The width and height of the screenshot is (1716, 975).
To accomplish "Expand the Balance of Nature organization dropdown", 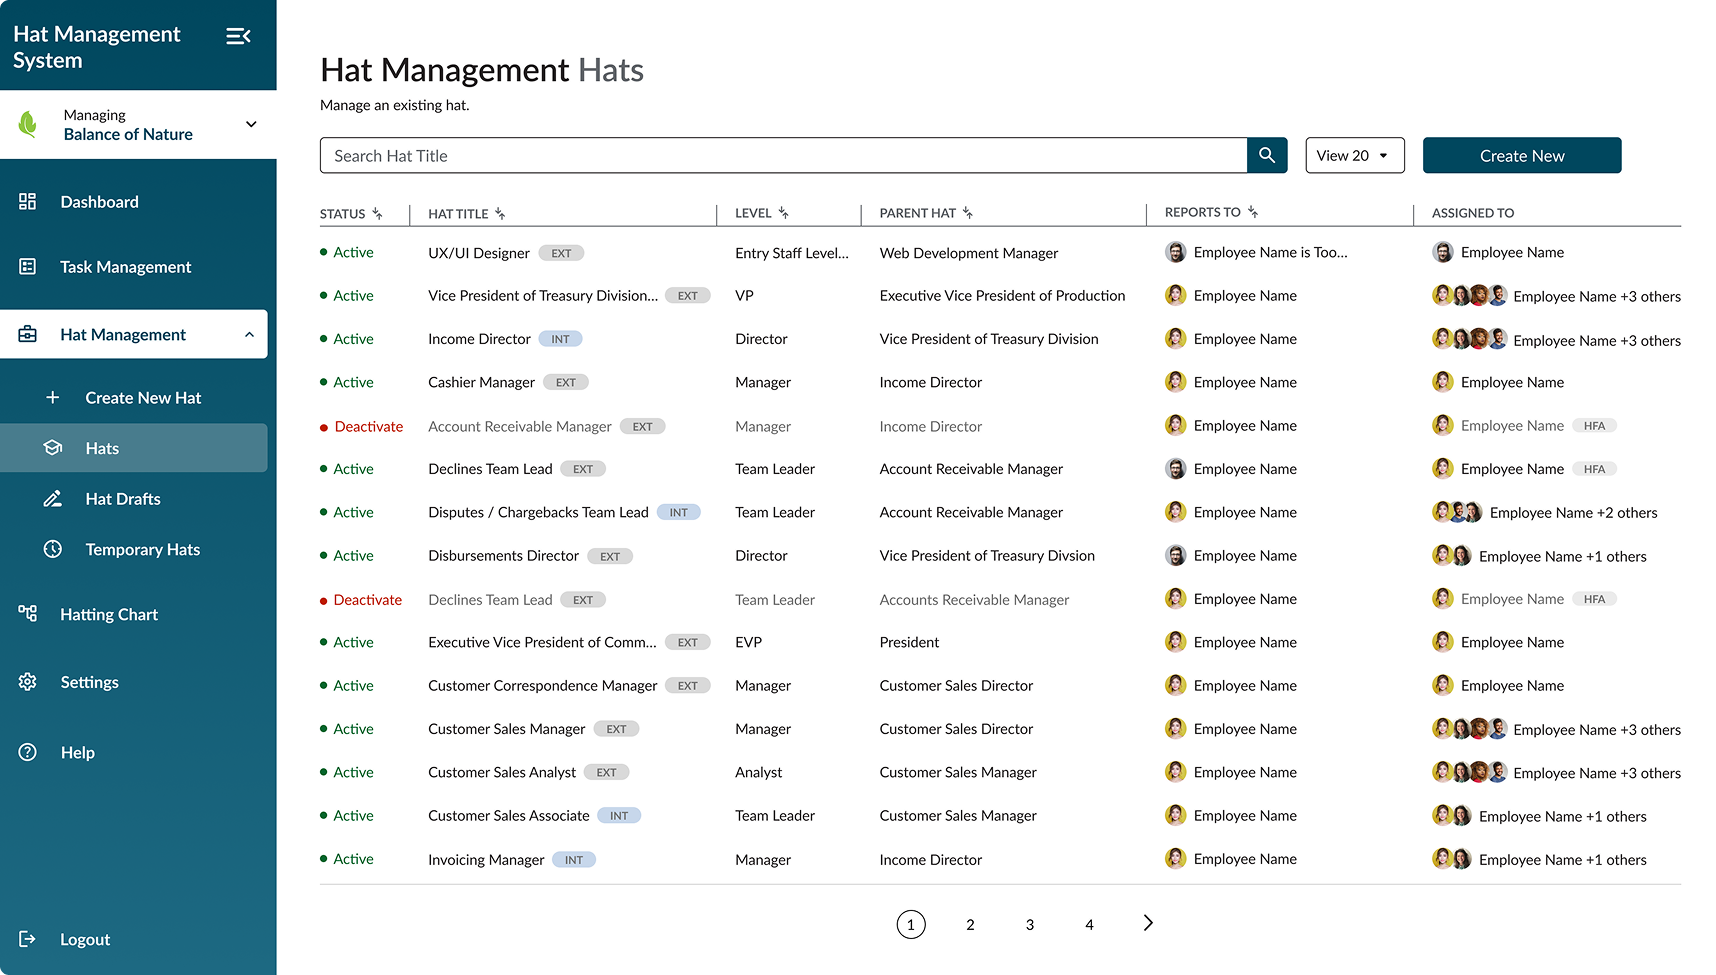I will tap(251, 125).
